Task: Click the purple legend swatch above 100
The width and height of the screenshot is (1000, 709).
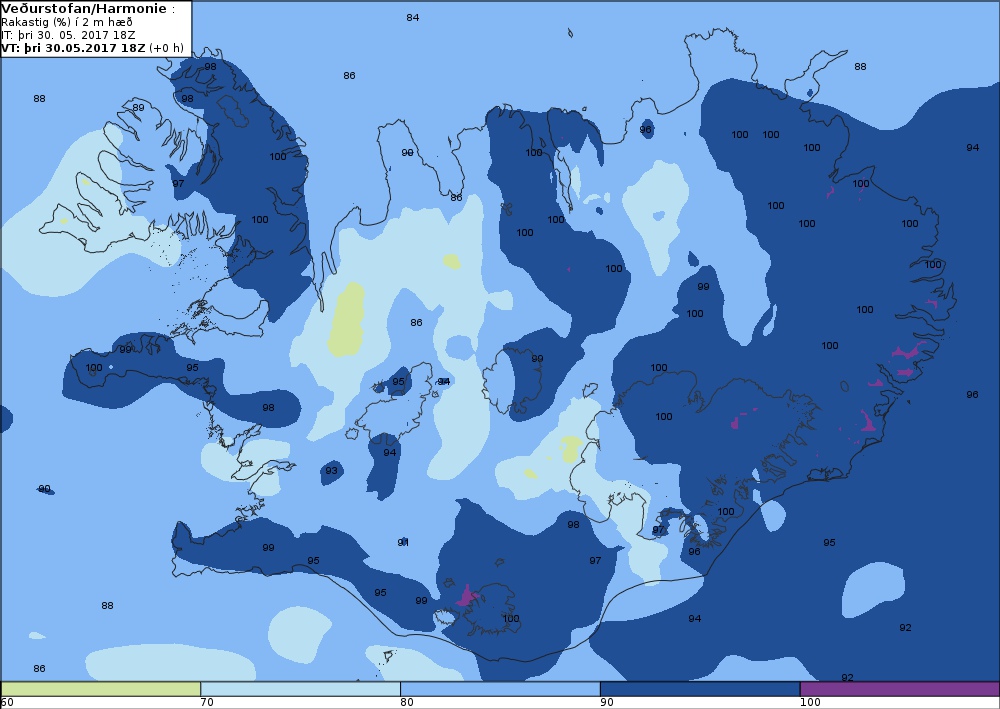Action: click(x=899, y=689)
